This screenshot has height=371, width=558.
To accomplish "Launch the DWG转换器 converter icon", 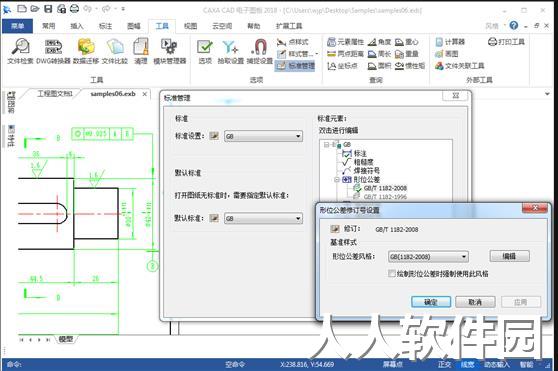I will [53, 51].
